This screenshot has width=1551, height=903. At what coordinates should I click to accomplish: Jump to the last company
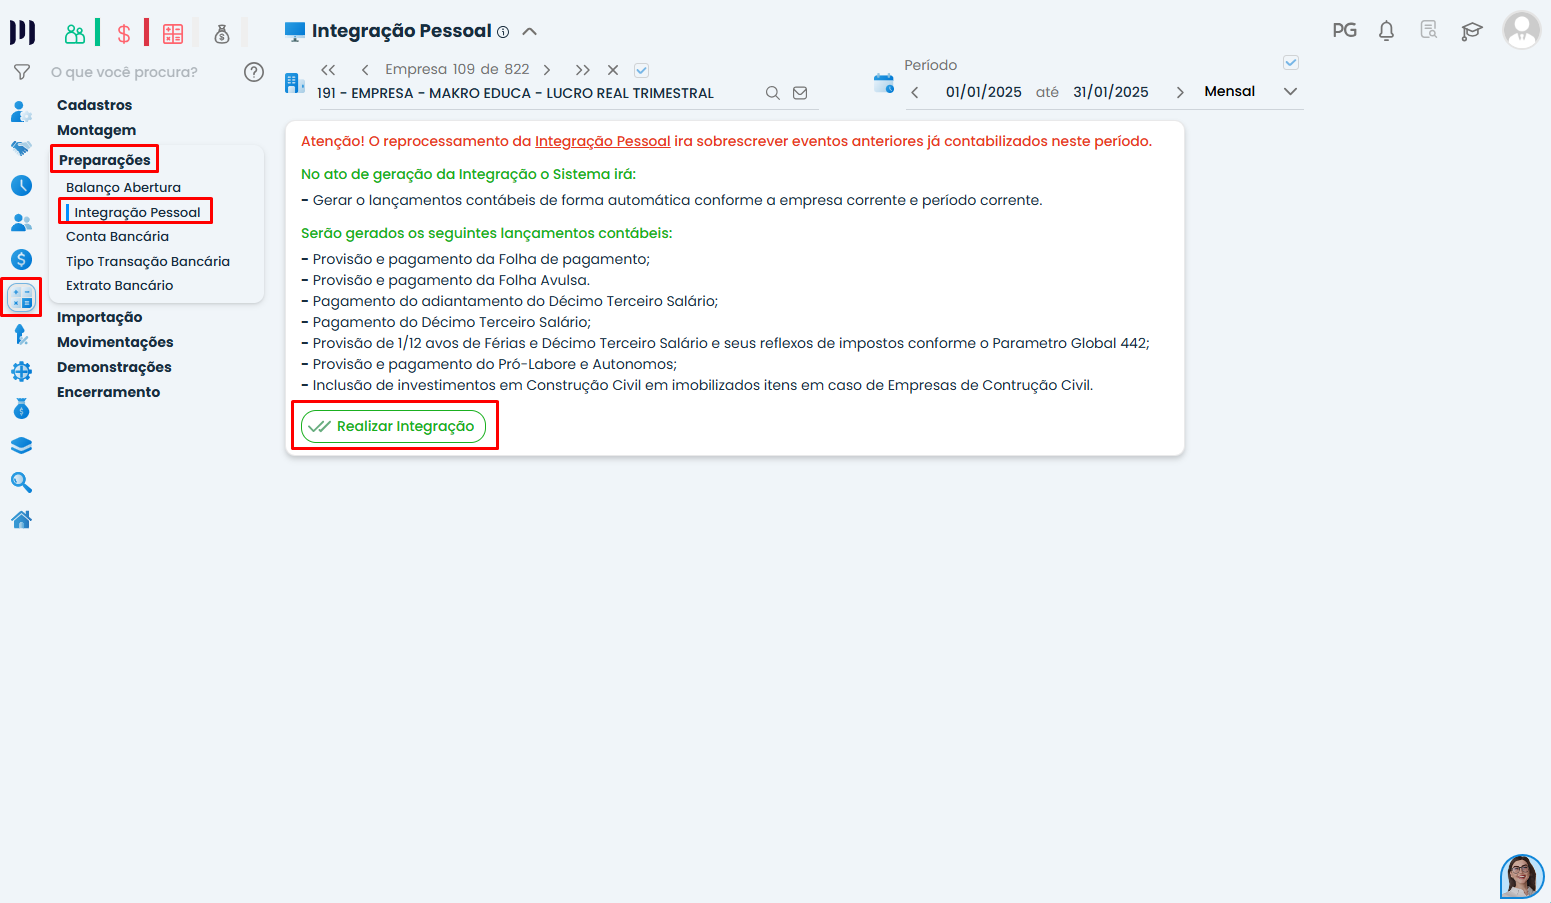tap(583, 70)
